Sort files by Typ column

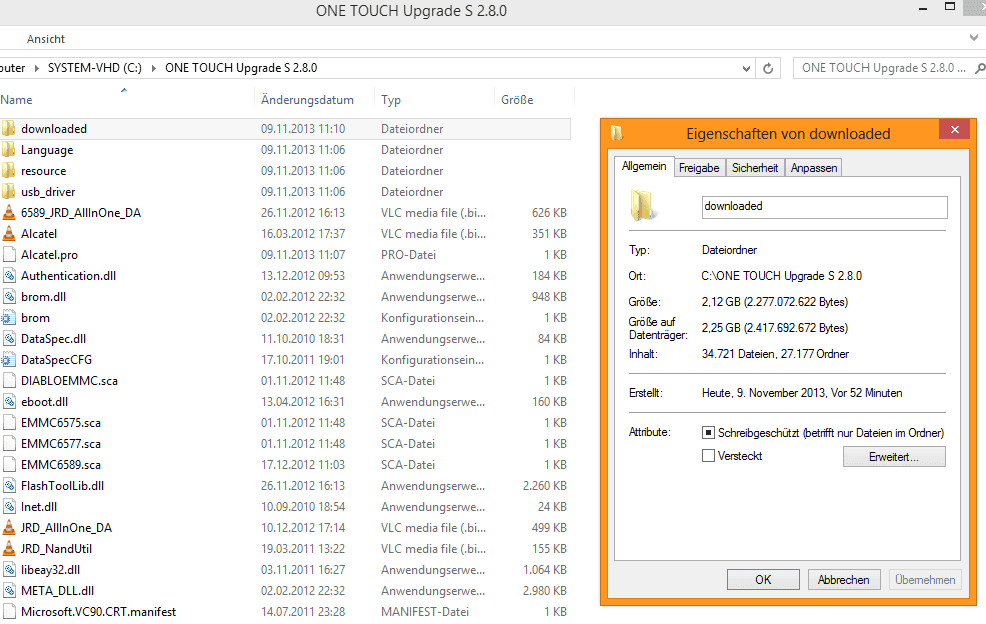click(391, 99)
